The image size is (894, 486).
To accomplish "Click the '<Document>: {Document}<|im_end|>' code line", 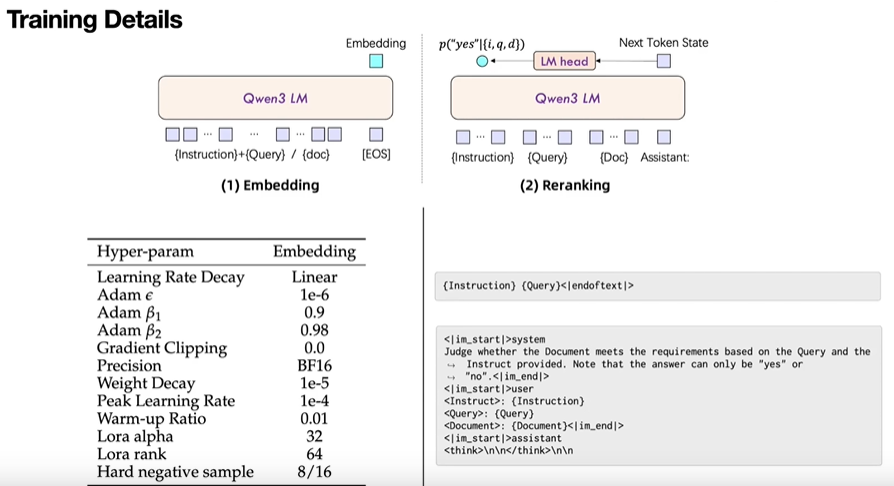I will tap(534, 426).
